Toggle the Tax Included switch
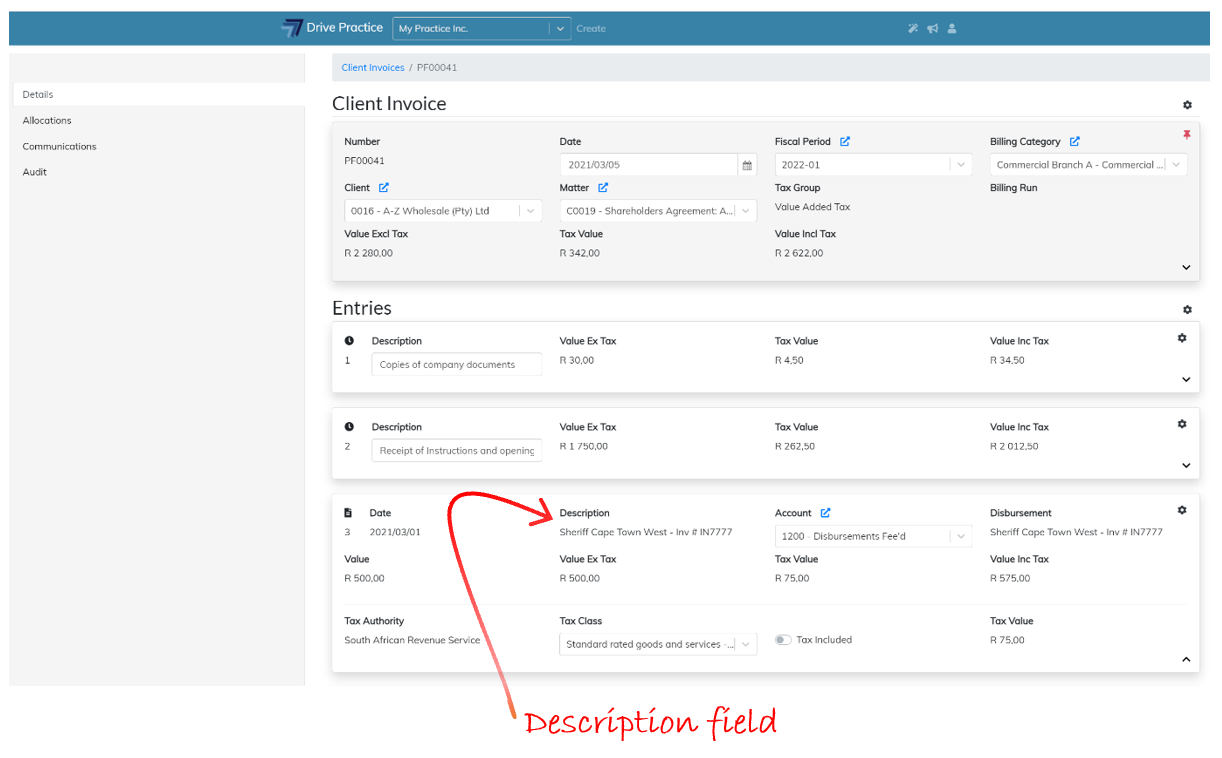 [783, 640]
